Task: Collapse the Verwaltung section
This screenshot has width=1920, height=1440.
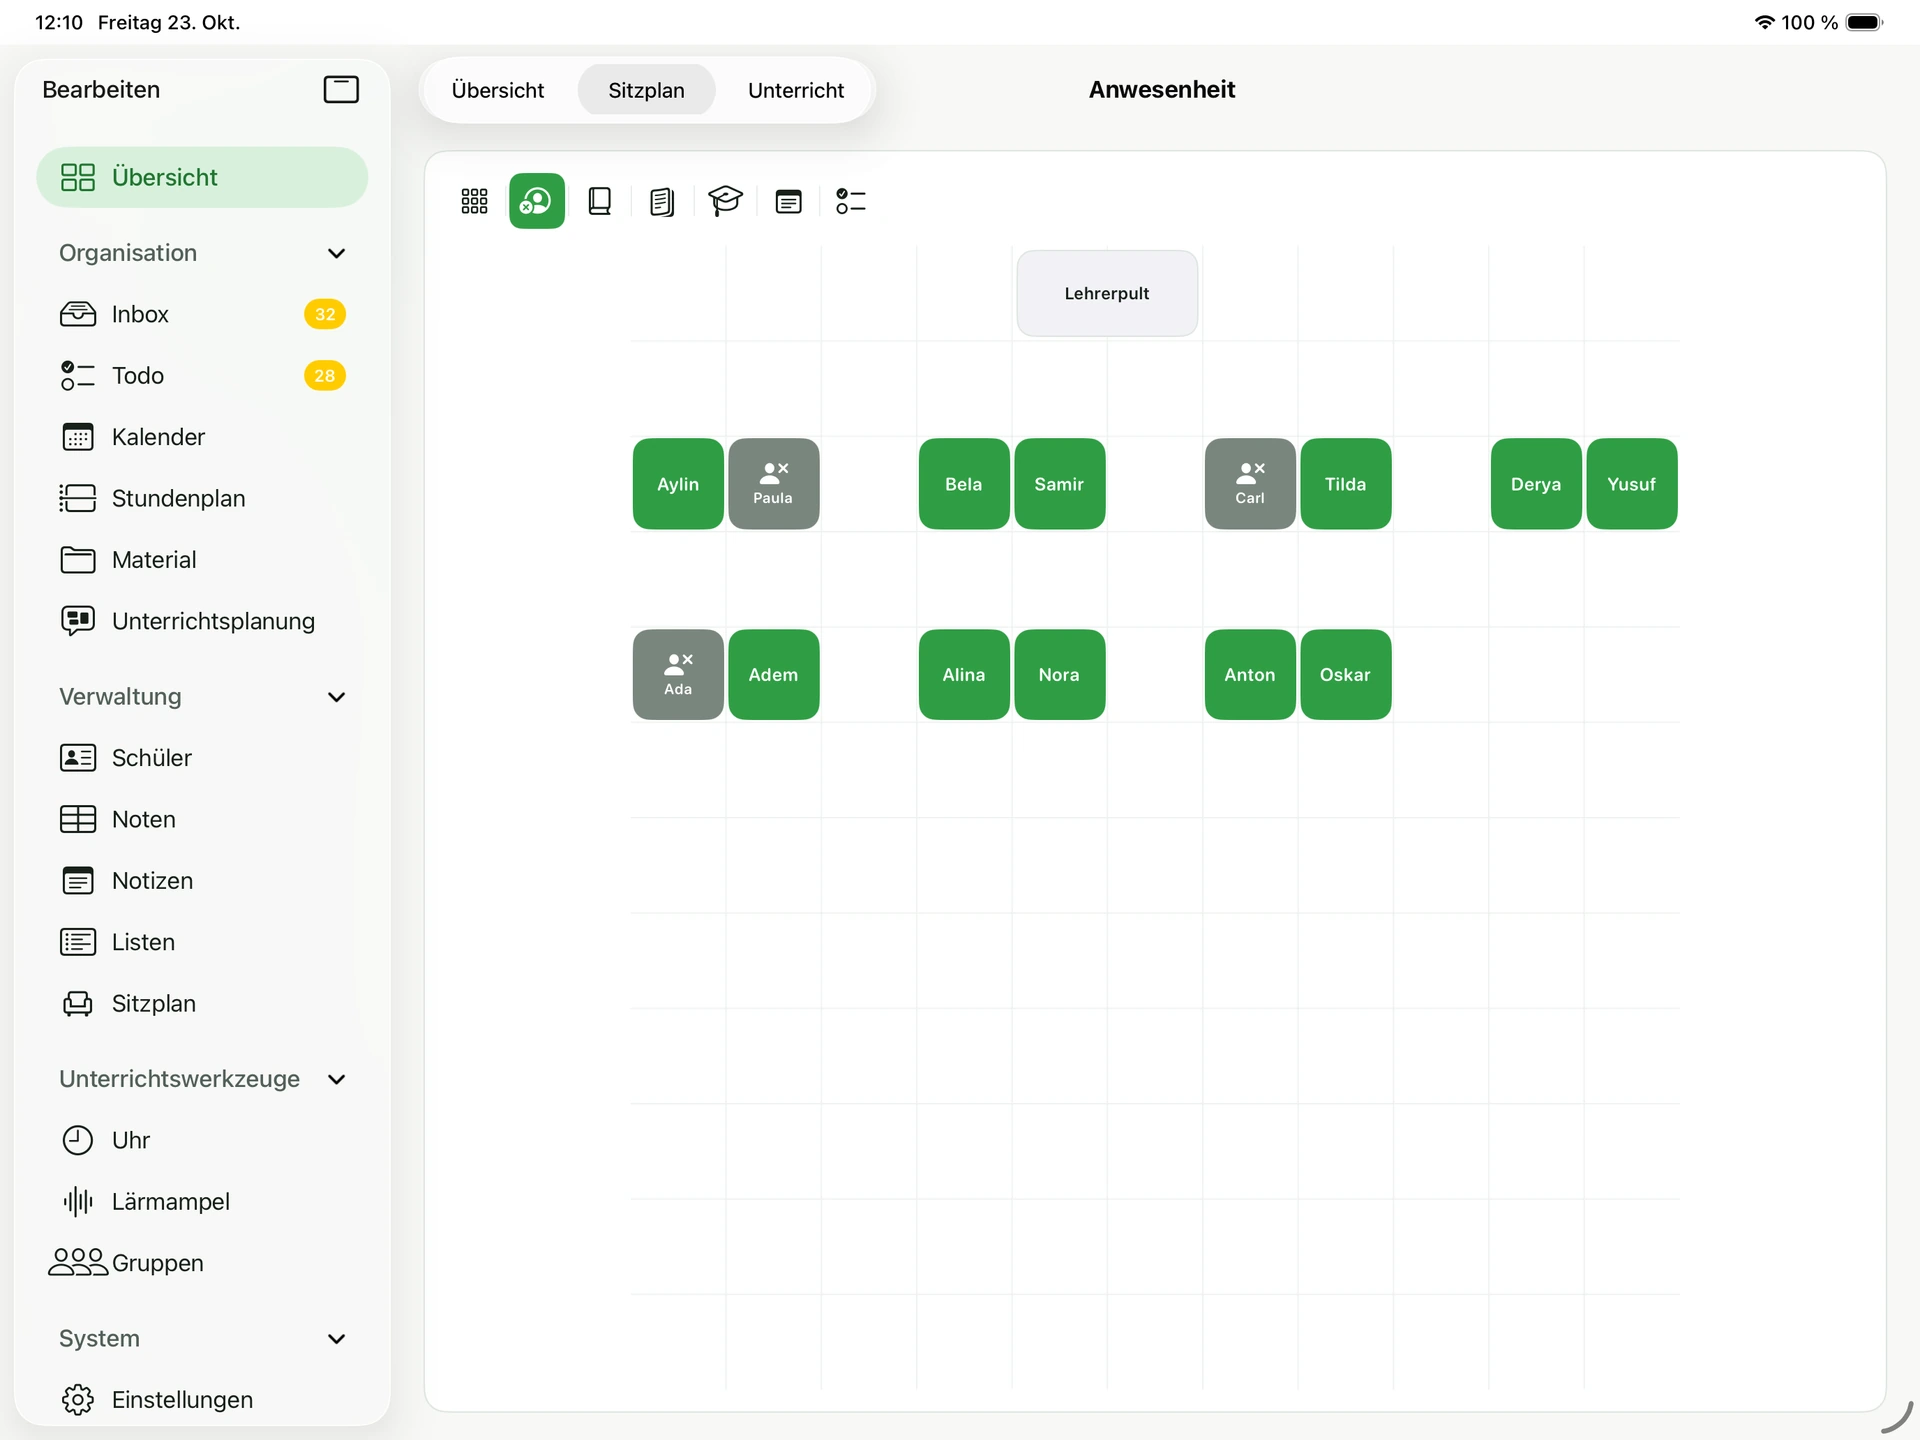Action: tap(337, 697)
